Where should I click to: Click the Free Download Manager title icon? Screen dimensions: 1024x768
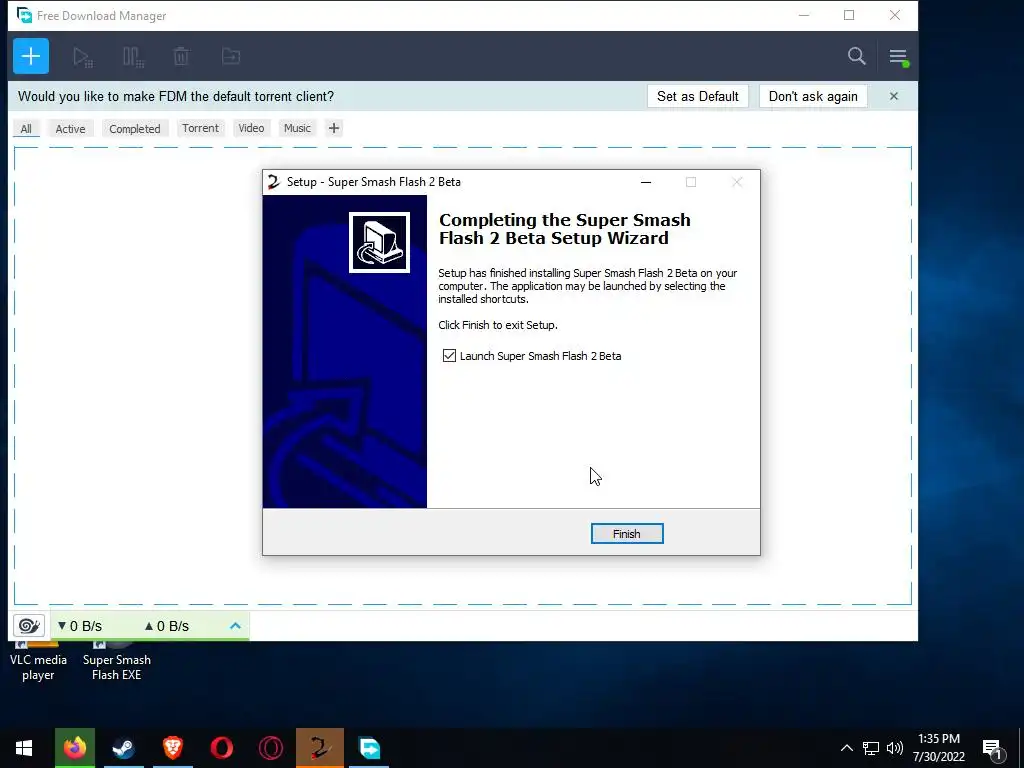(x=24, y=15)
